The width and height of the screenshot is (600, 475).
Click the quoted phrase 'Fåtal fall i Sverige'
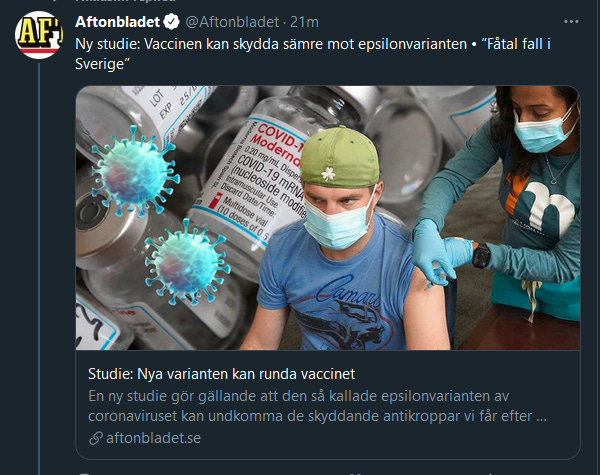tap(313, 54)
